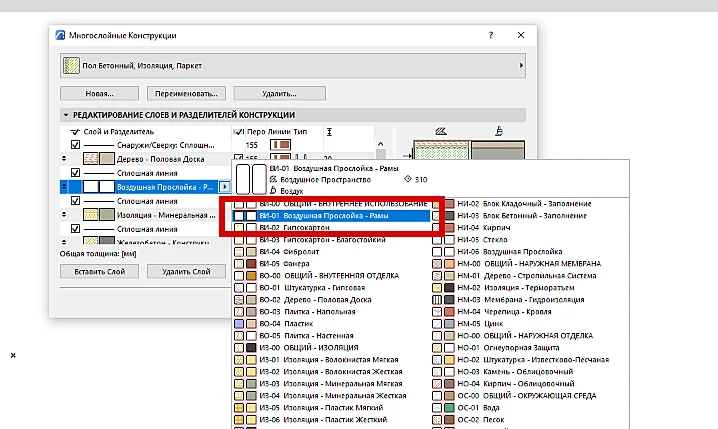
Task: Open material popup arrow on Воздушная Прослойка row
Action: coord(224,187)
